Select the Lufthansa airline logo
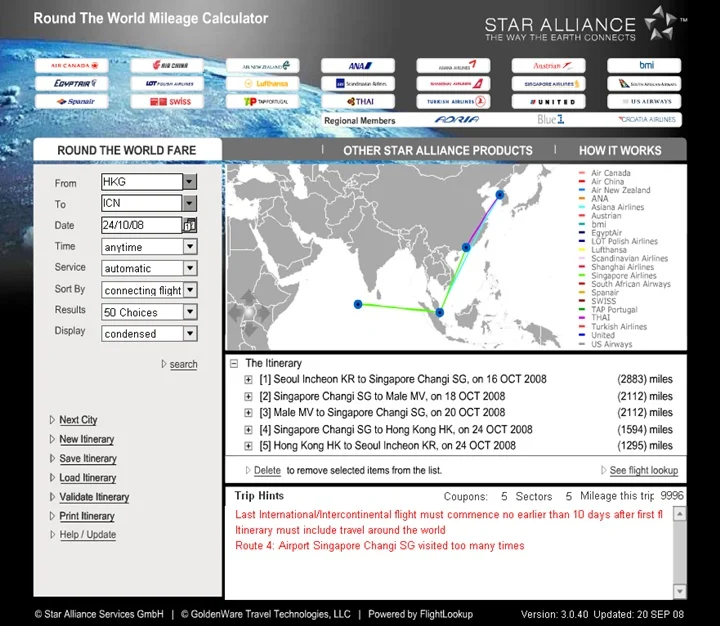Image resolution: width=720 pixels, height=626 pixels. point(263,84)
